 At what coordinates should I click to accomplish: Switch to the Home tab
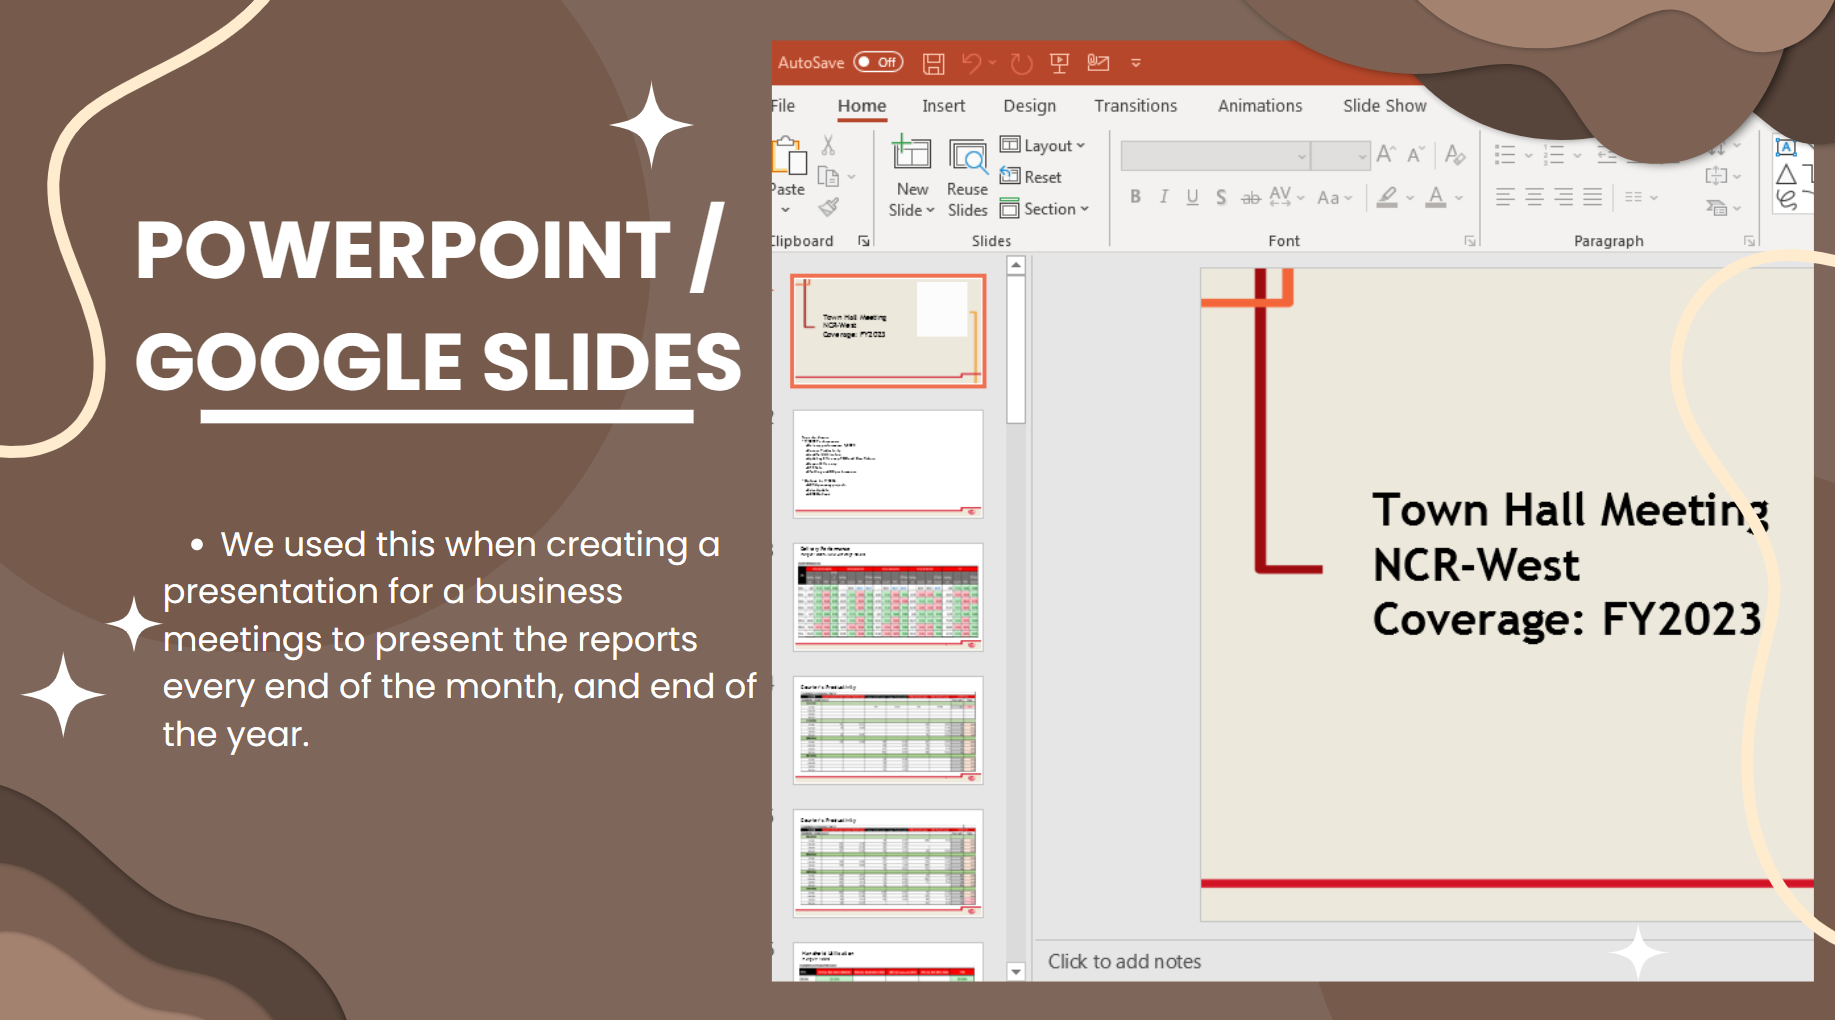862,106
